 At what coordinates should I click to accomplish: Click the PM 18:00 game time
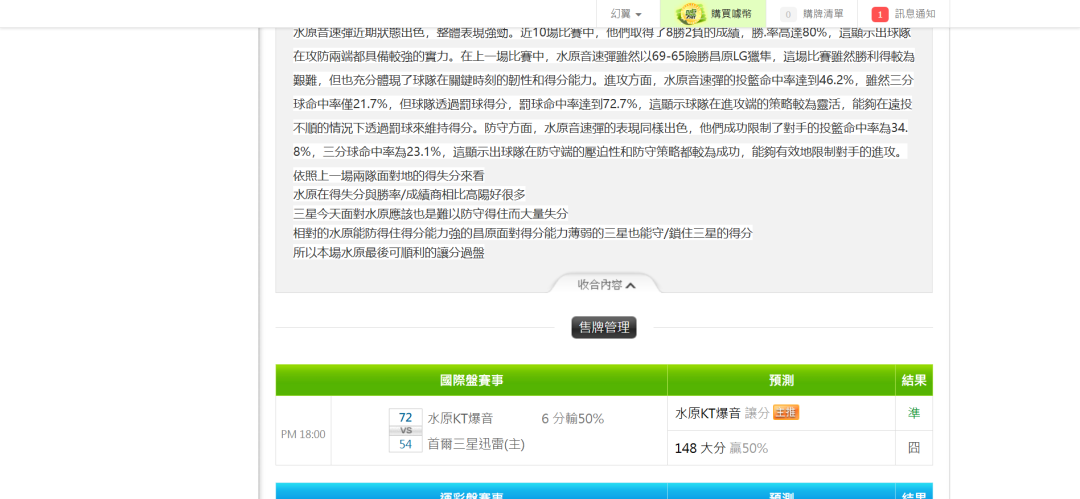(303, 434)
